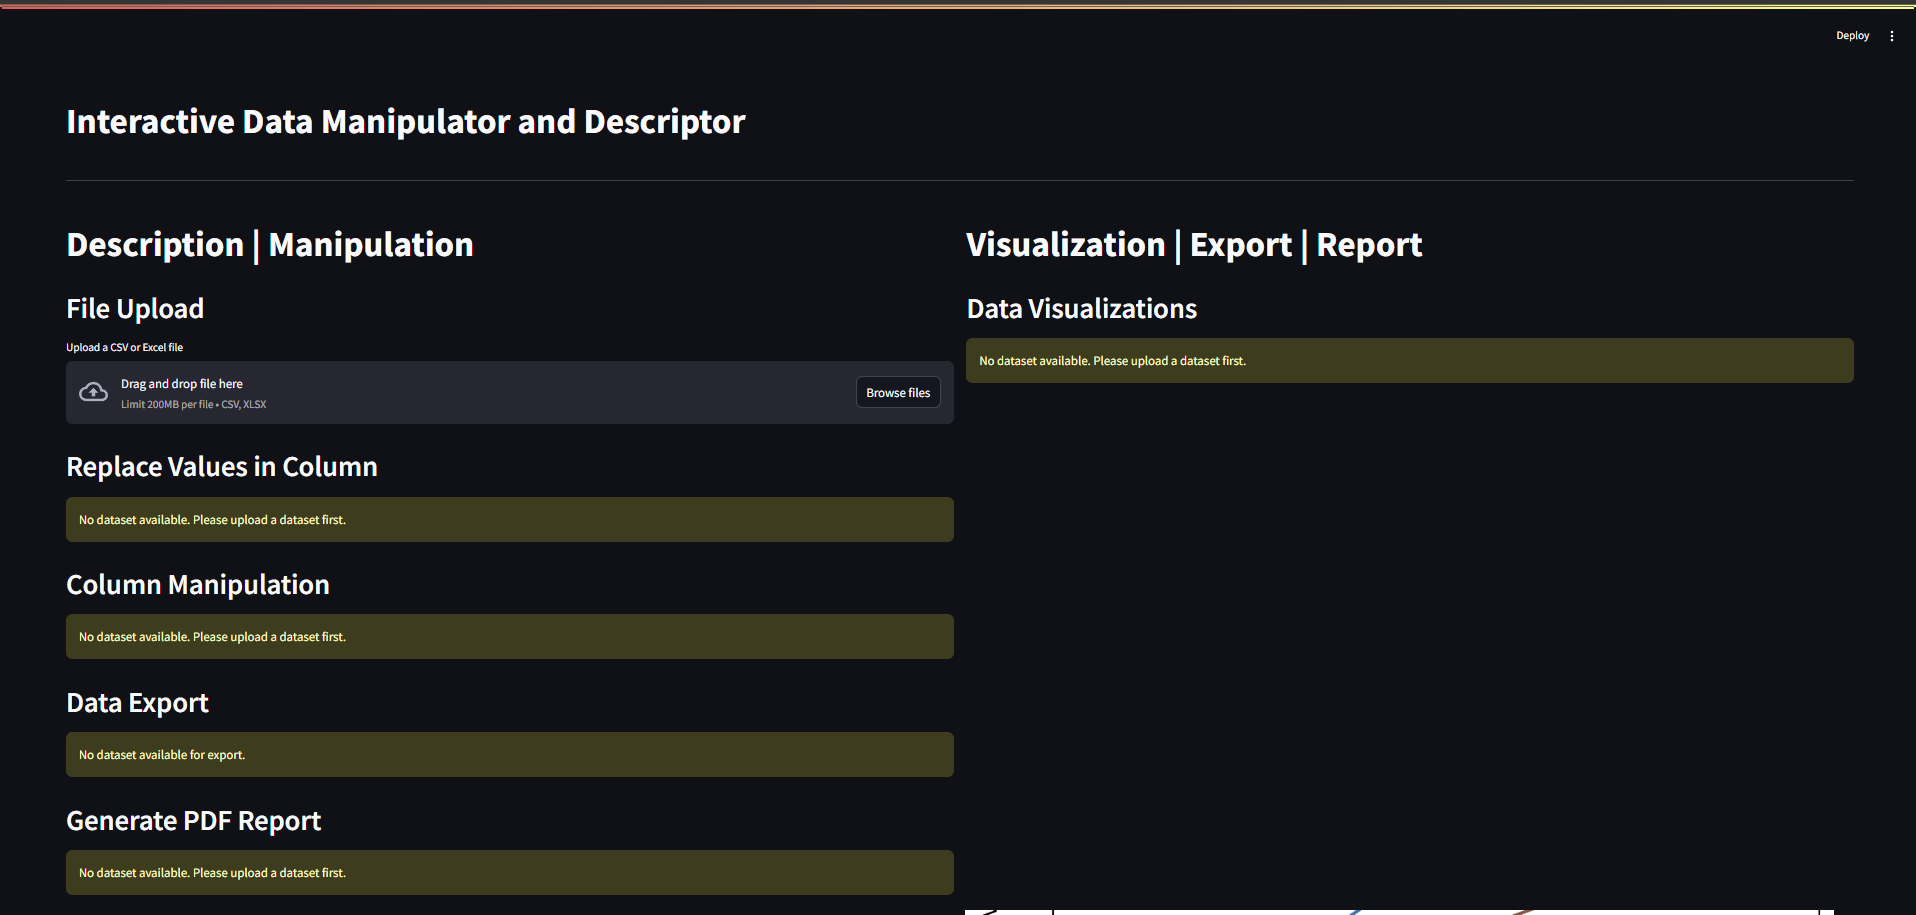Click the warning under Data Visualizations

(x=1410, y=361)
